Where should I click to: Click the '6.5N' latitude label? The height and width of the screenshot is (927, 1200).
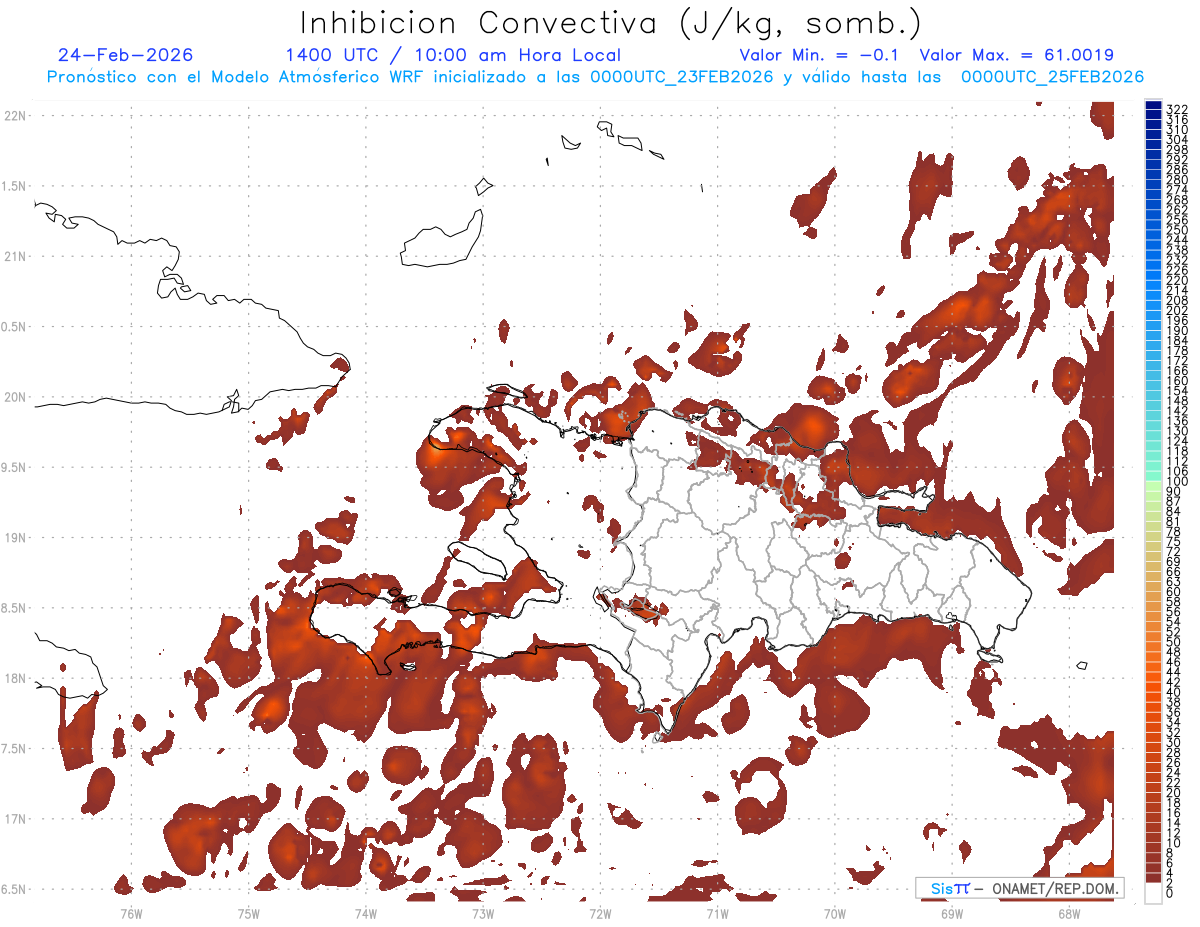click(14, 890)
